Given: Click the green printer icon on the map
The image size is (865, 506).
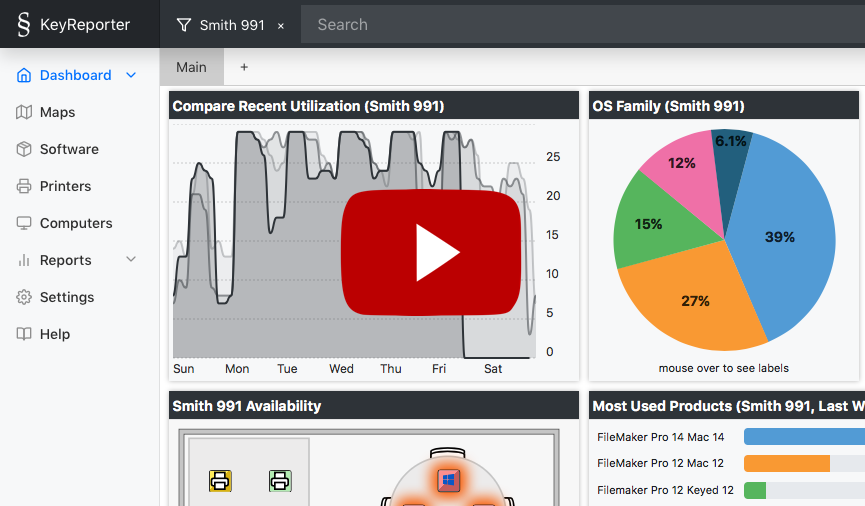Looking at the screenshot, I should point(280,481).
